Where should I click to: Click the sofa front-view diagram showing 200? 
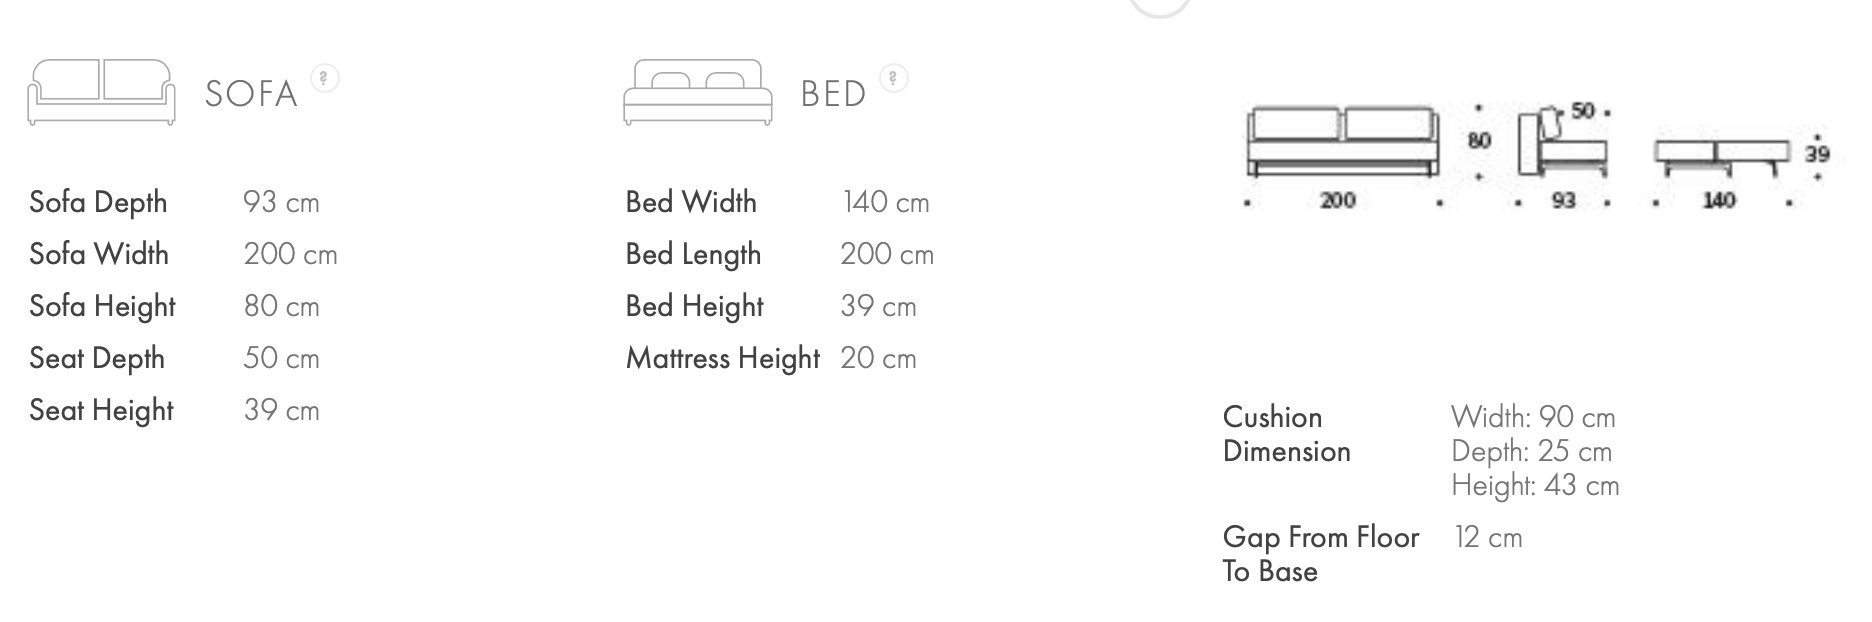click(x=1342, y=143)
